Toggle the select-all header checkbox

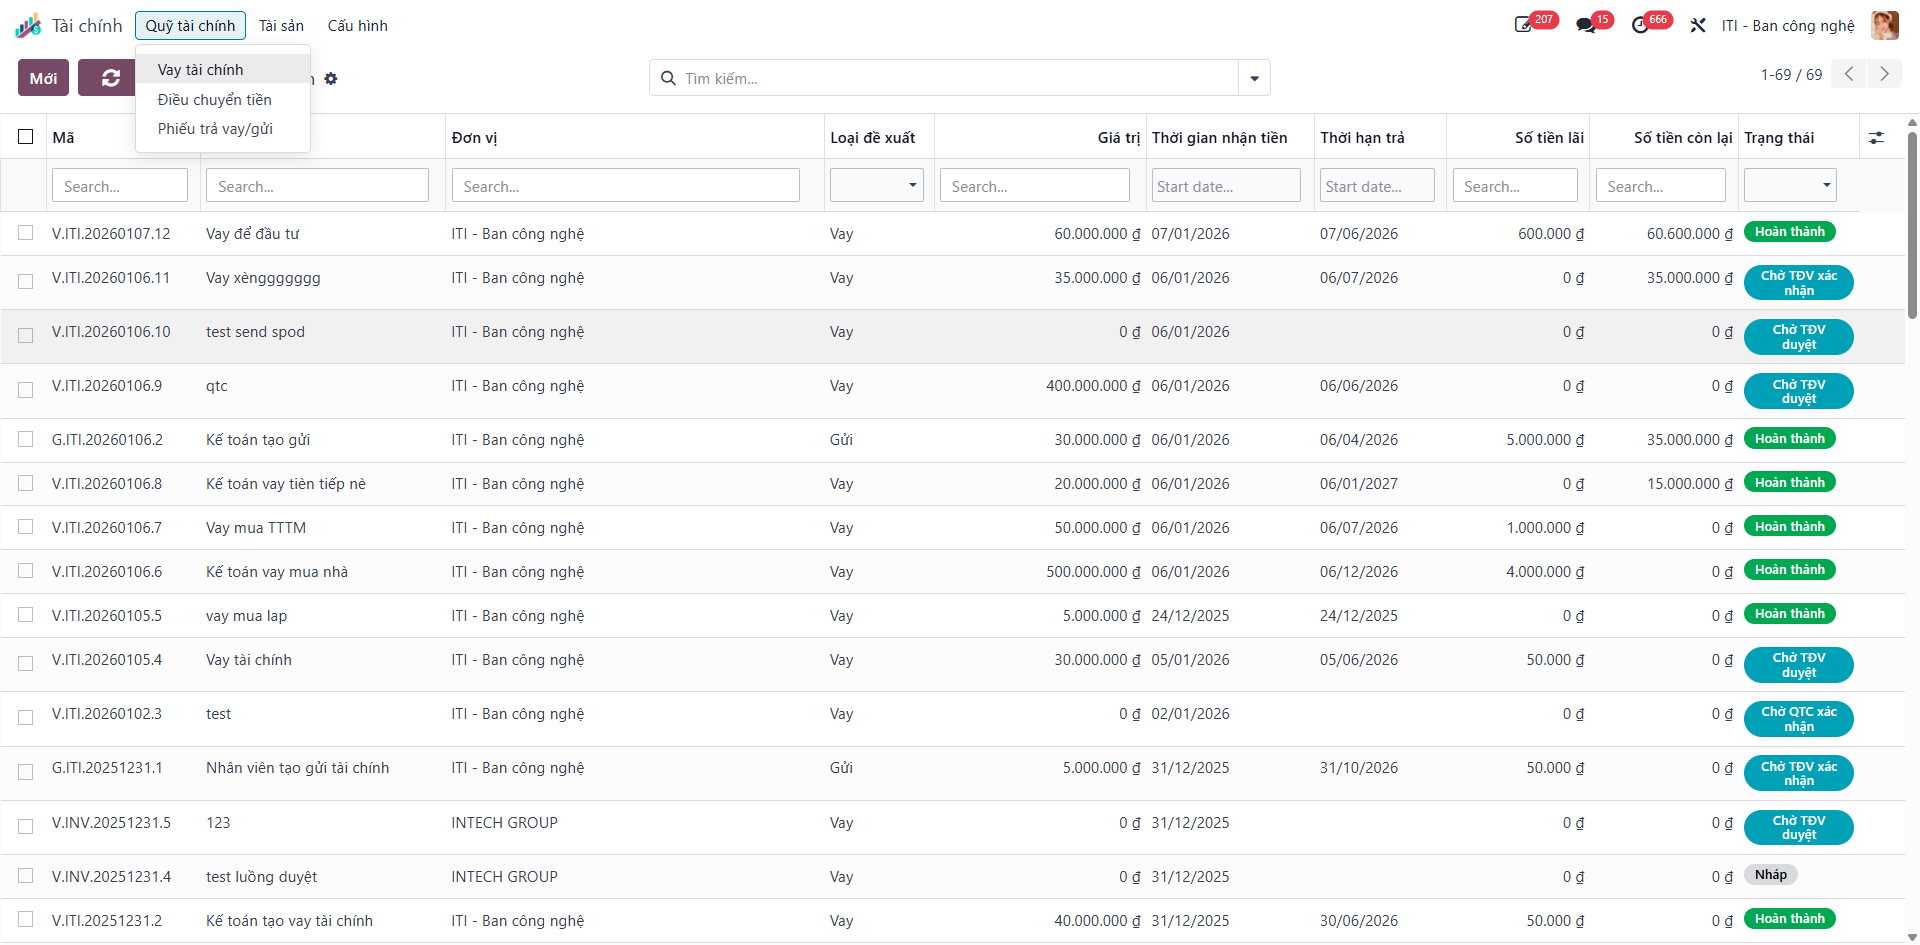26,137
